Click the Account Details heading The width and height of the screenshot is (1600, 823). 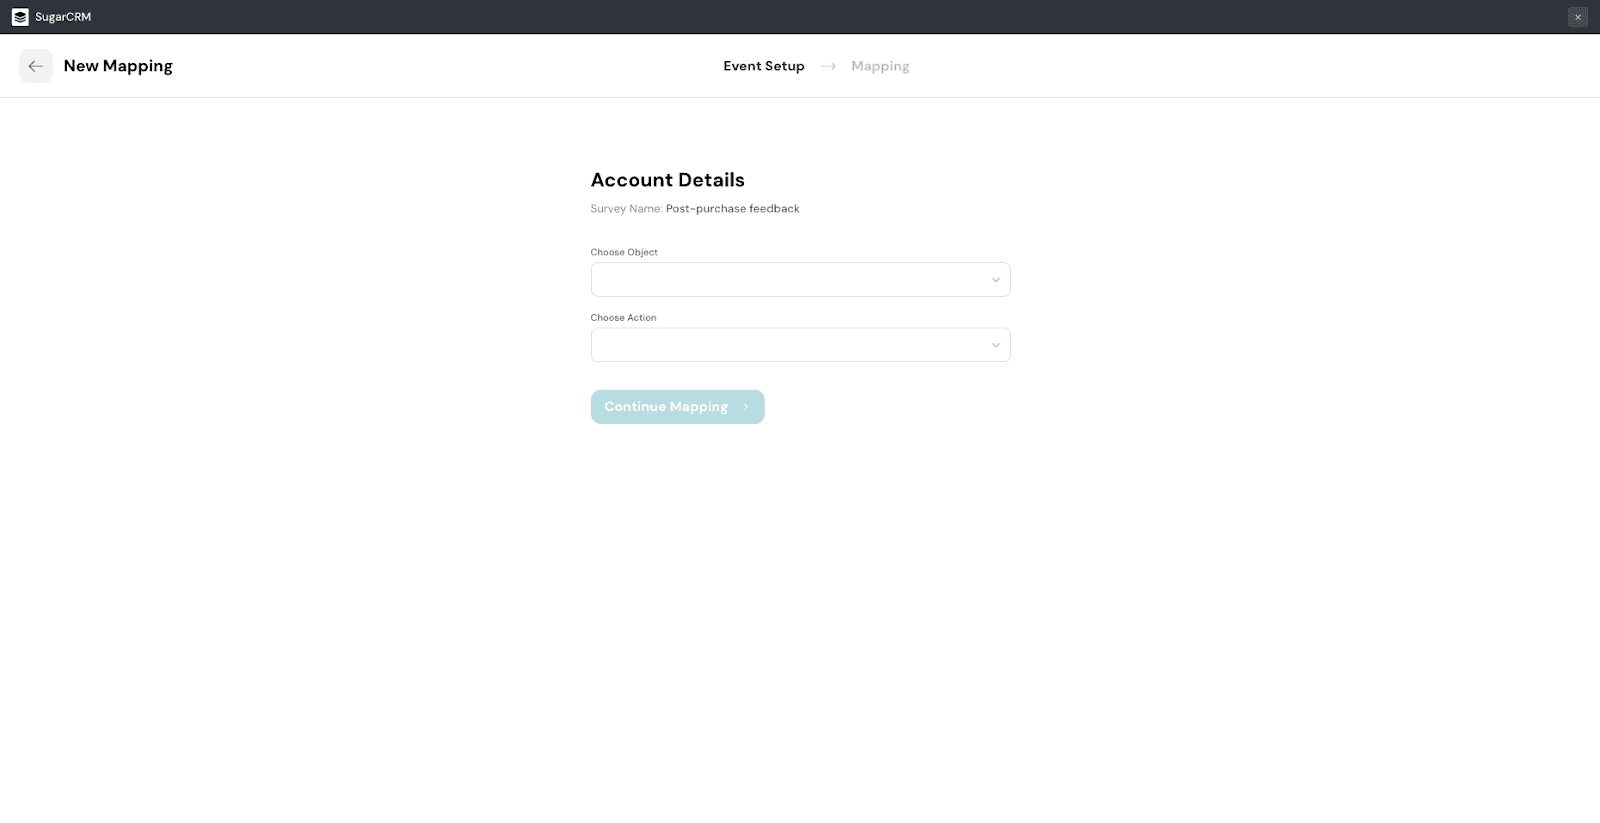click(667, 180)
